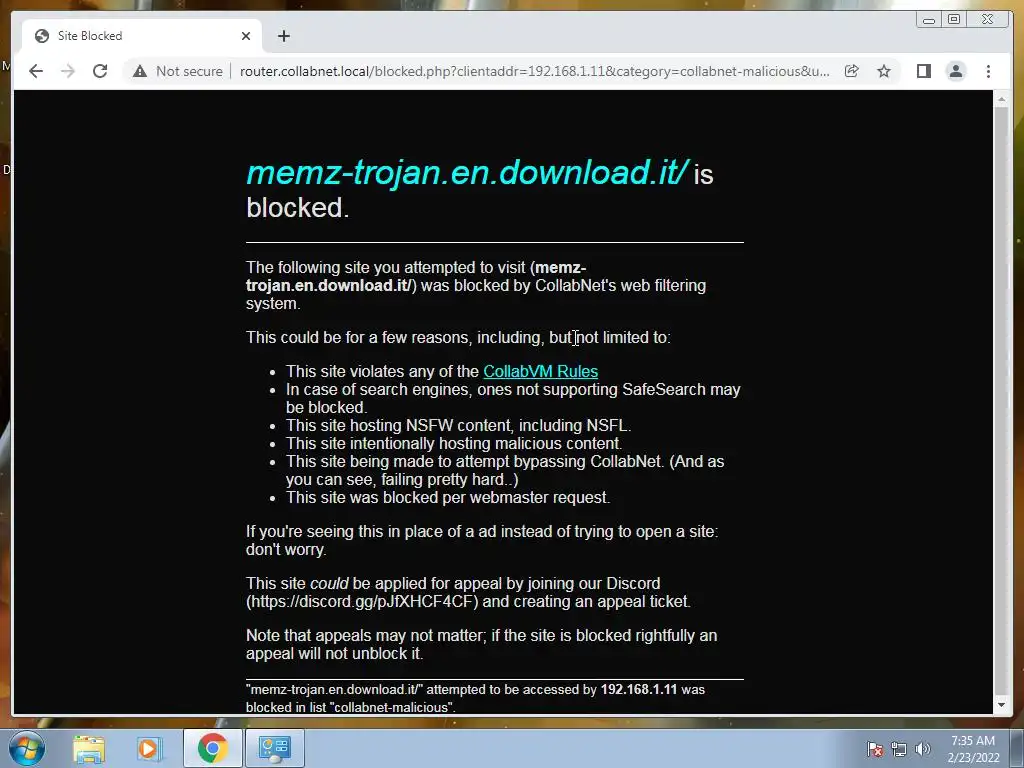This screenshot has height=768, width=1024.
Task: Open the volume tray icon
Action: pos(923,749)
